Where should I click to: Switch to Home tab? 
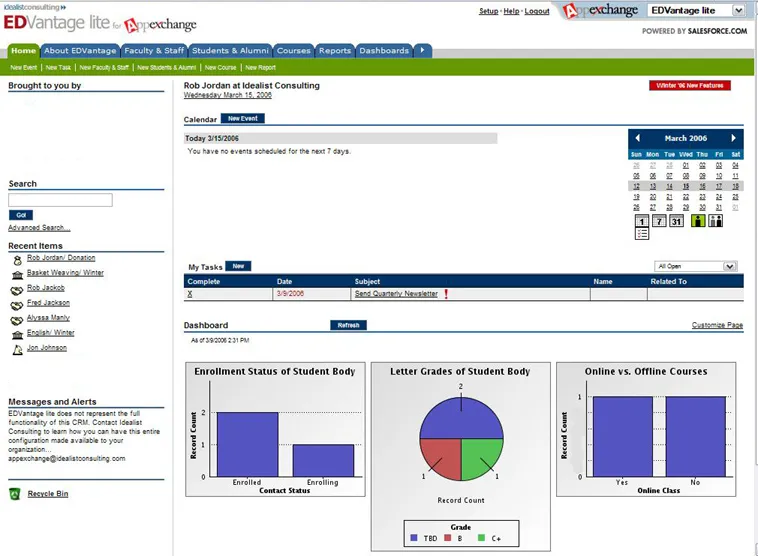(x=23, y=50)
